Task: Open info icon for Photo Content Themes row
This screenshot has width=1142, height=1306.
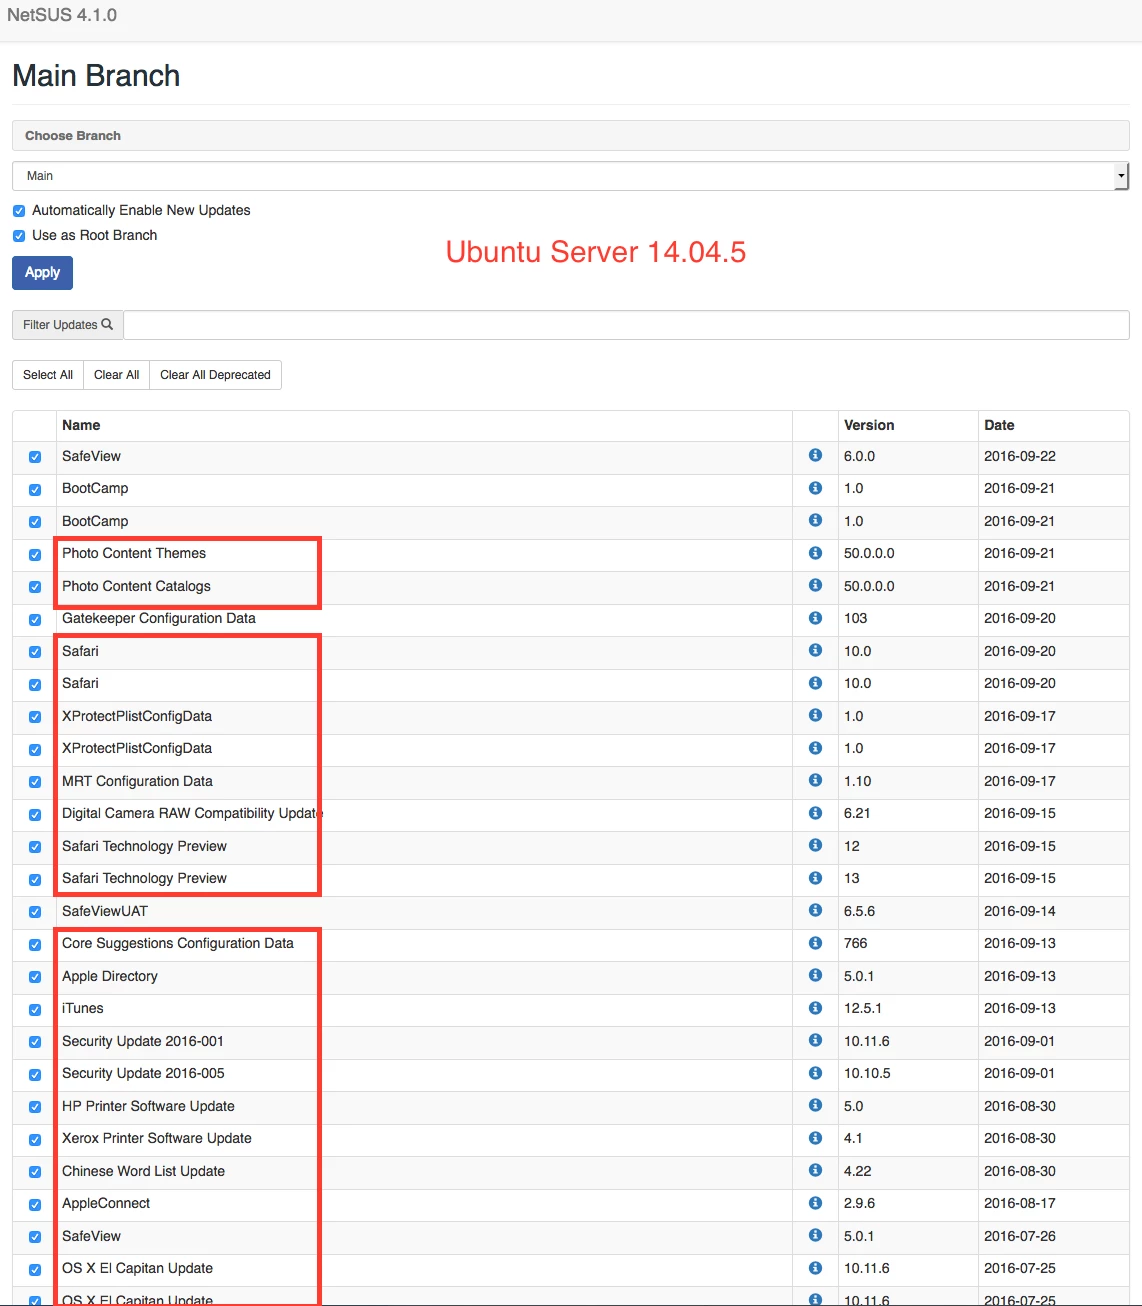Action: click(x=815, y=553)
